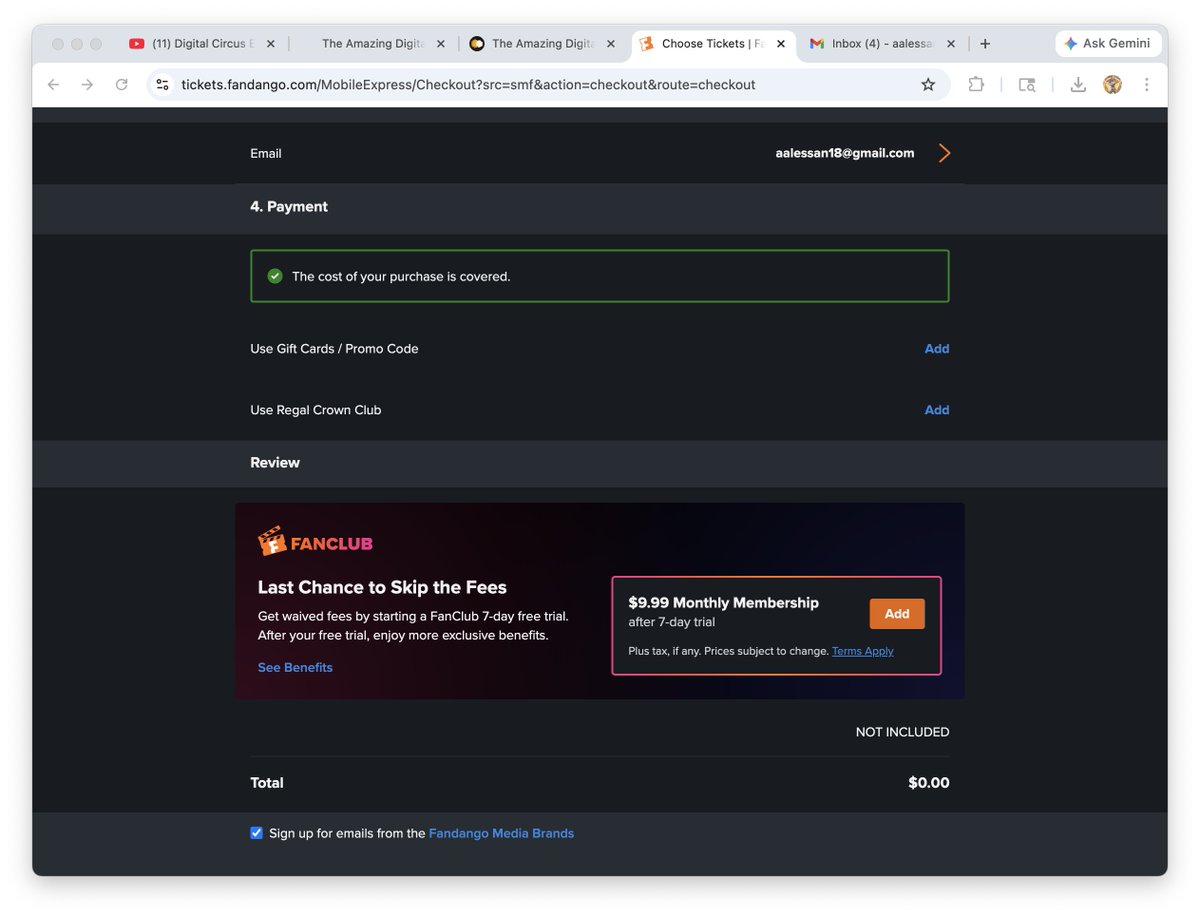This screenshot has width=1200, height=916.
Task: Close the Digital Circus YouTube tab
Action: [x=271, y=44]
